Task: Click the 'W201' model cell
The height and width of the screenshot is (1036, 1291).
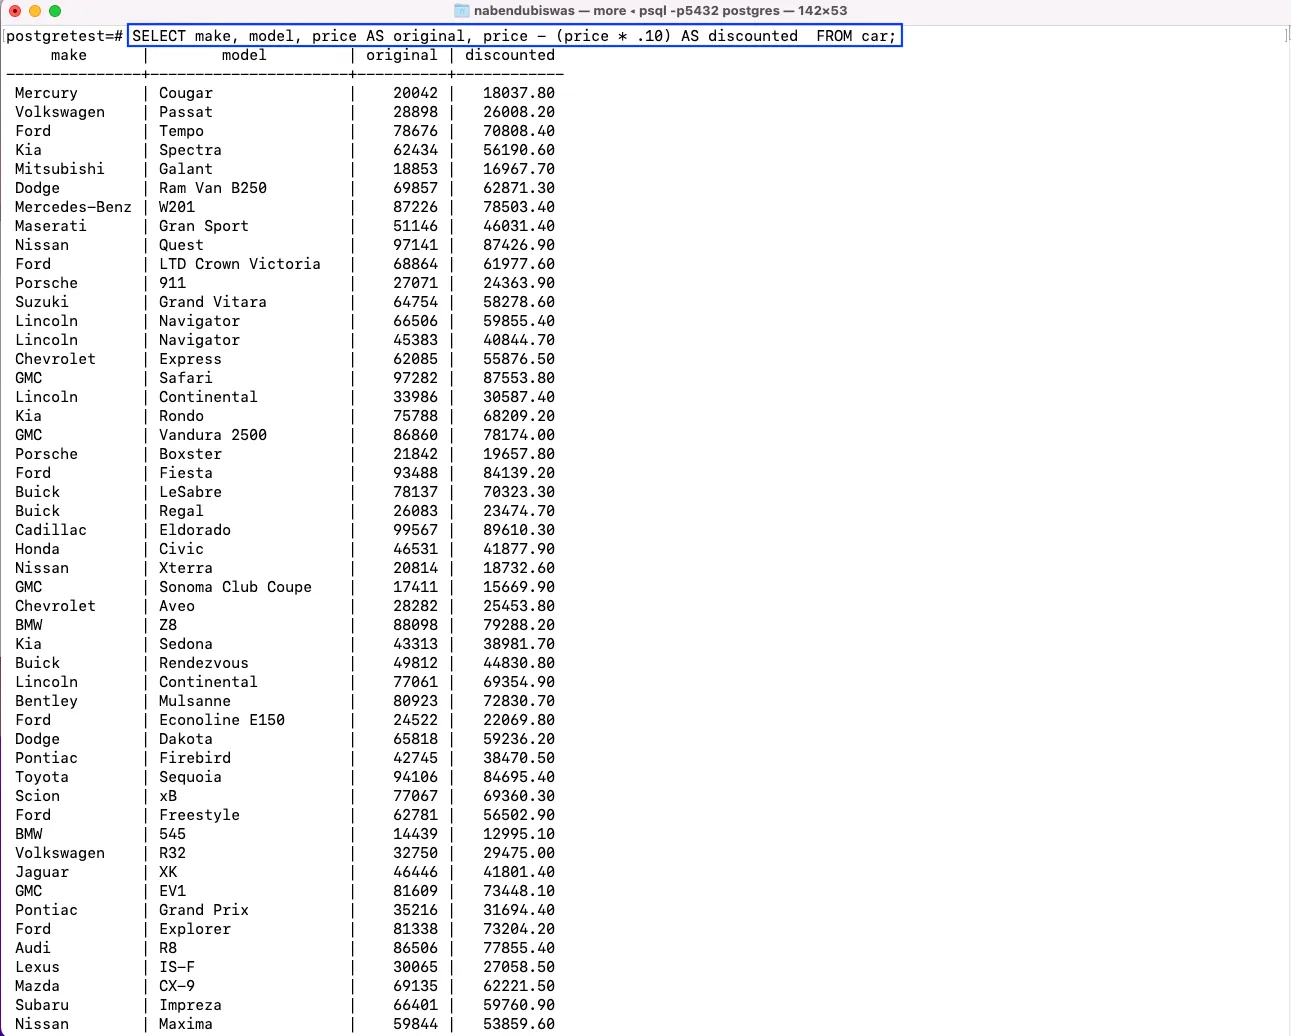Action: [x=177, y=207]
